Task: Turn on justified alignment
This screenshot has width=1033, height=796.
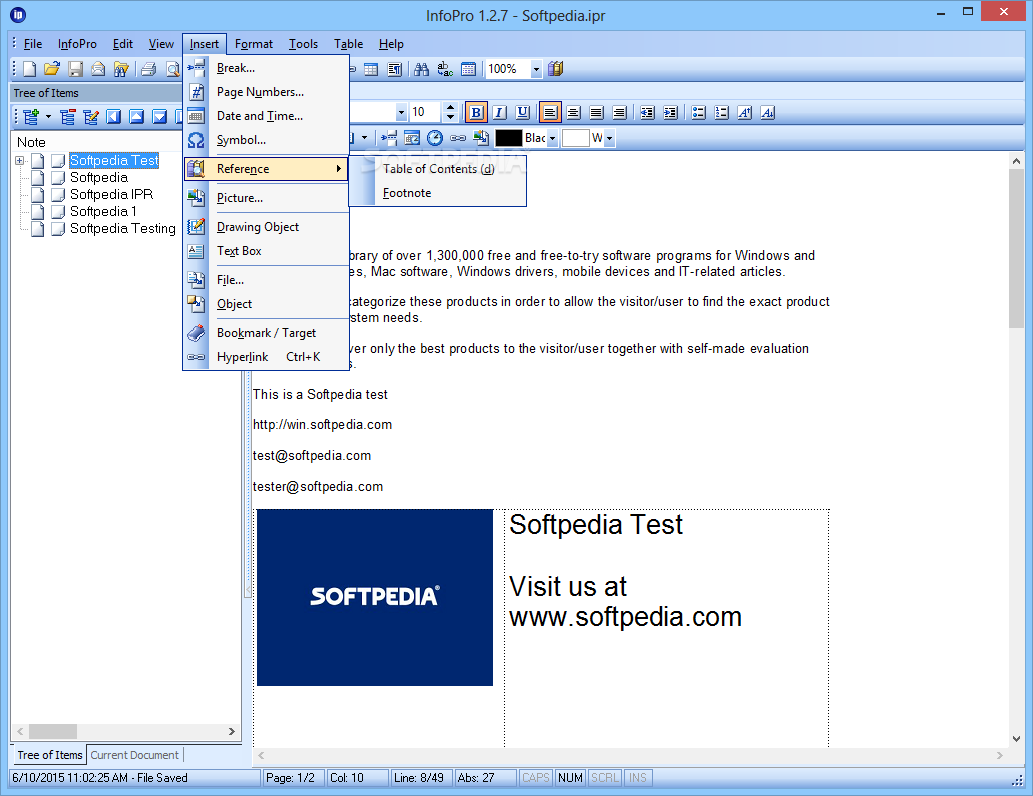Action: [597, 113]
